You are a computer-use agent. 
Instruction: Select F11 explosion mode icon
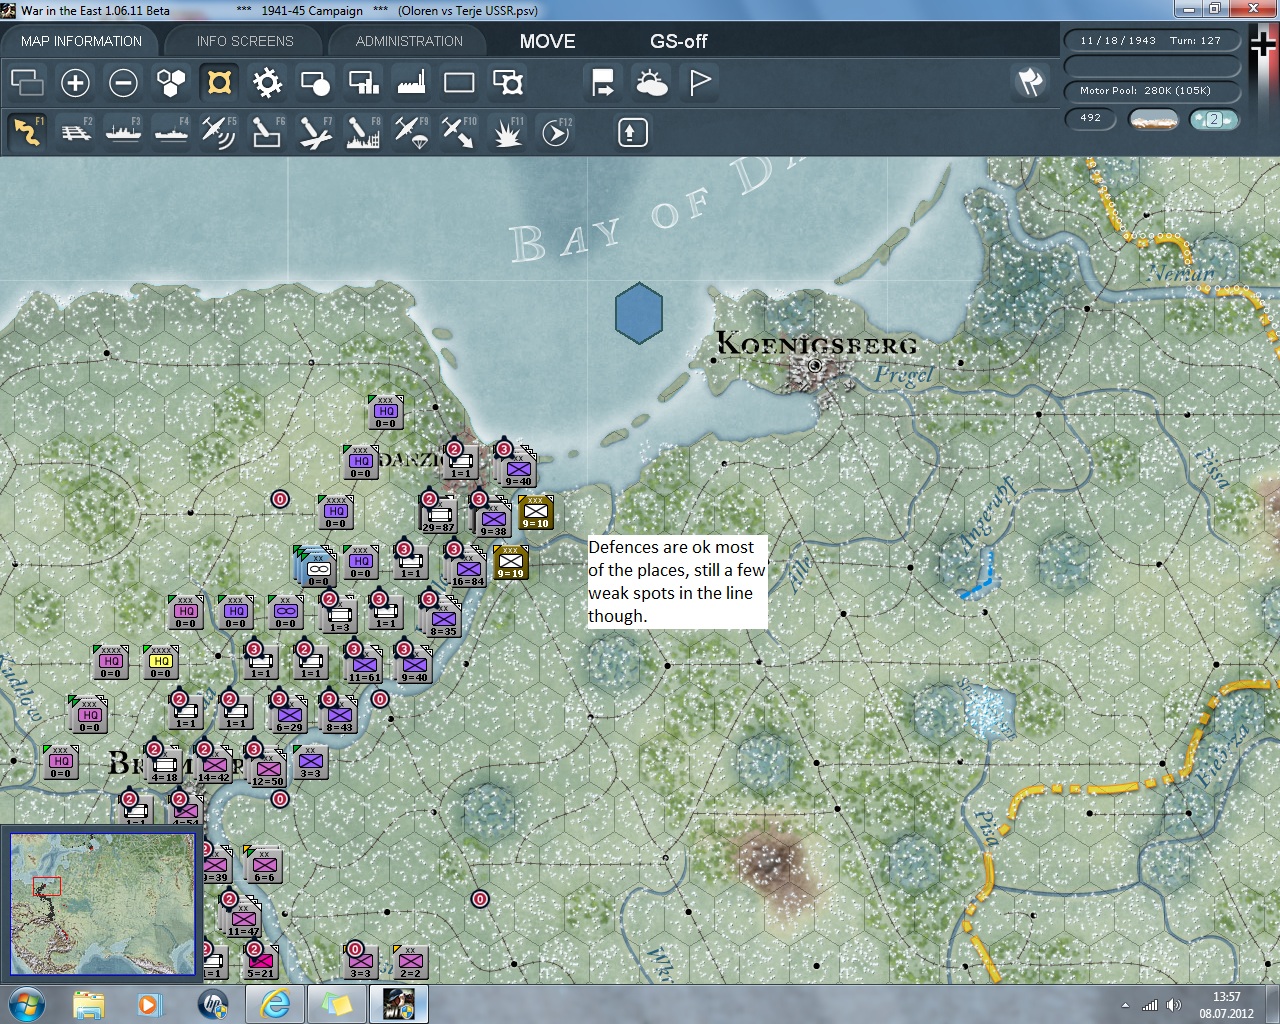tap(508, 131)
